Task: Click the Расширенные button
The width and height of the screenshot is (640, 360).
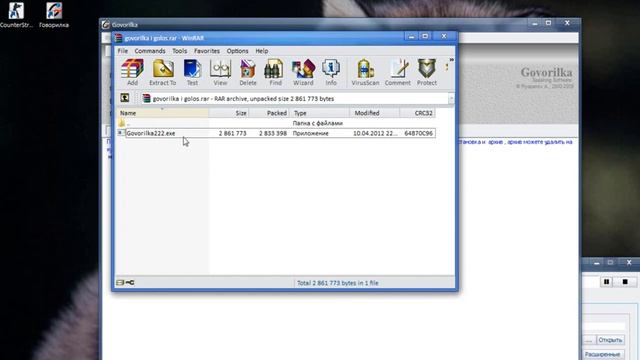Action: click(x=602, y=354)
